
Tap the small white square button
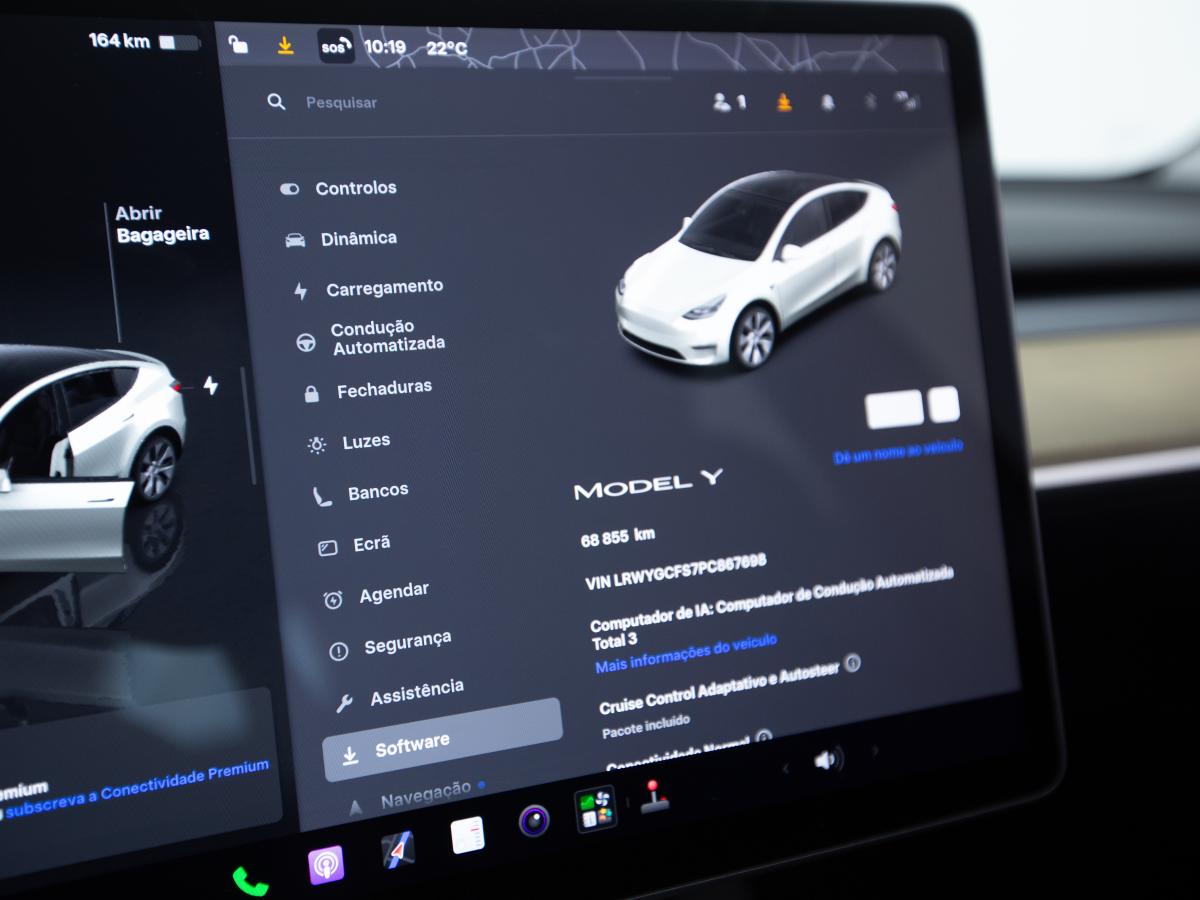pos(943,404)
